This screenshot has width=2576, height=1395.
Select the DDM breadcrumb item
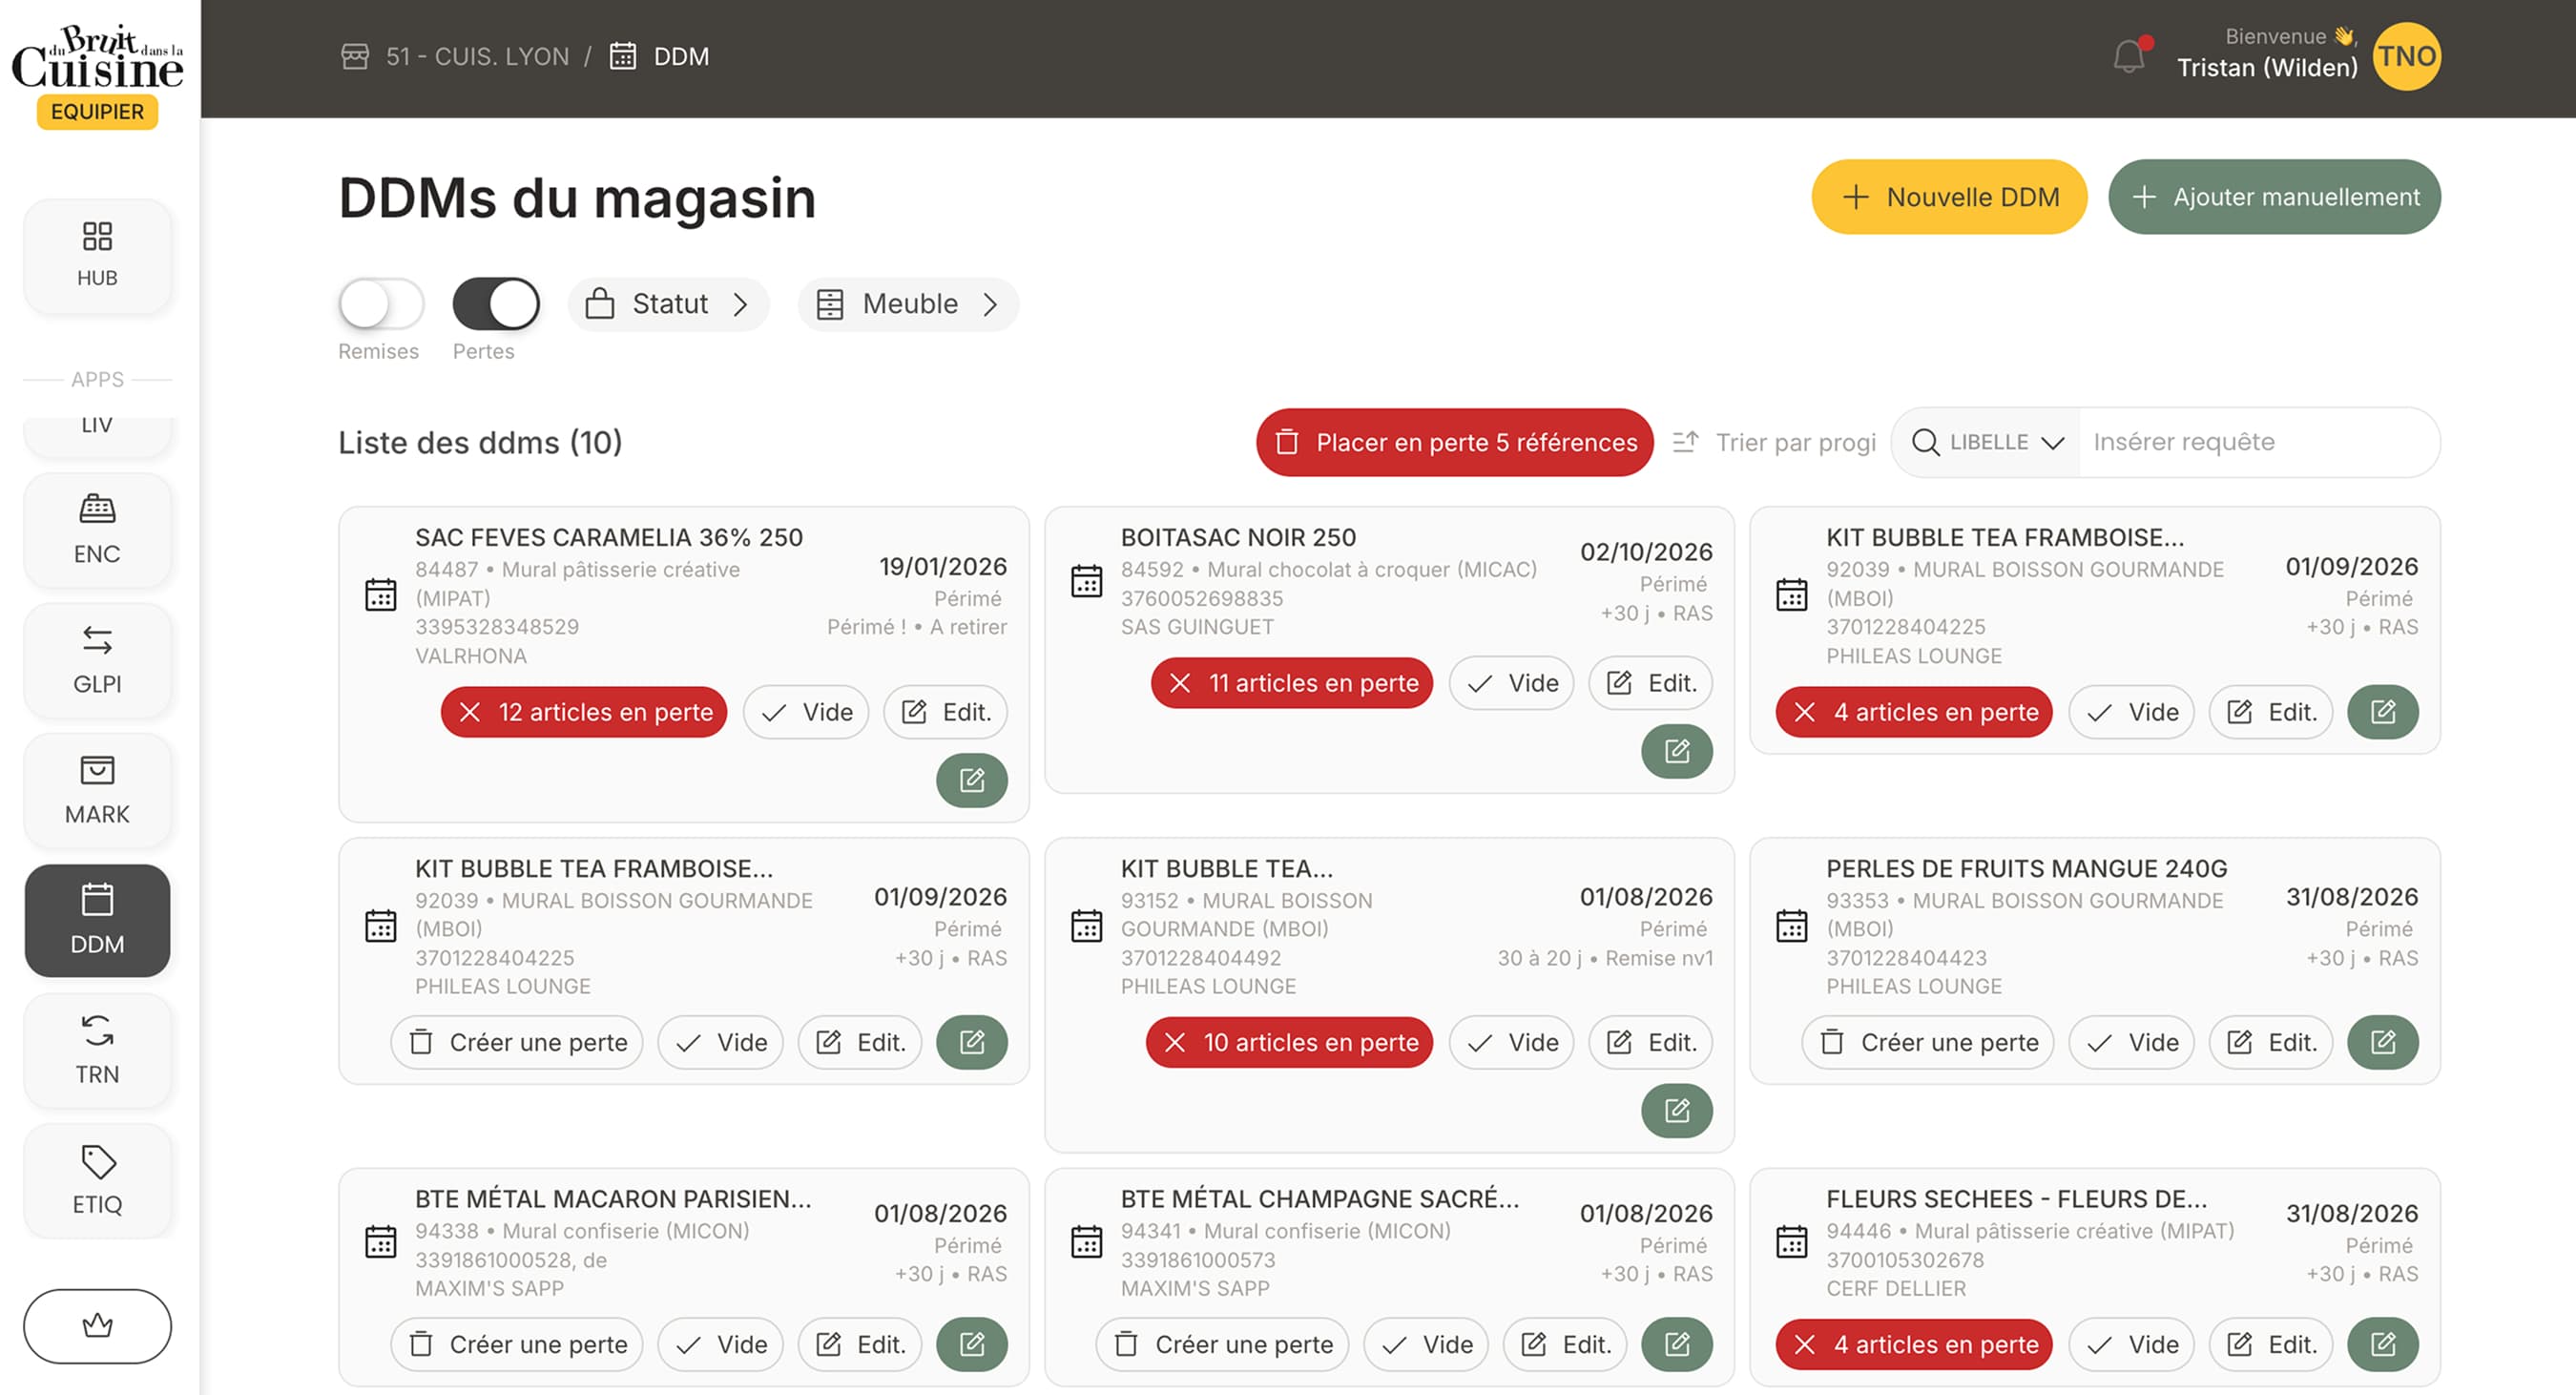pyautogui.click(x=660, y=56)
